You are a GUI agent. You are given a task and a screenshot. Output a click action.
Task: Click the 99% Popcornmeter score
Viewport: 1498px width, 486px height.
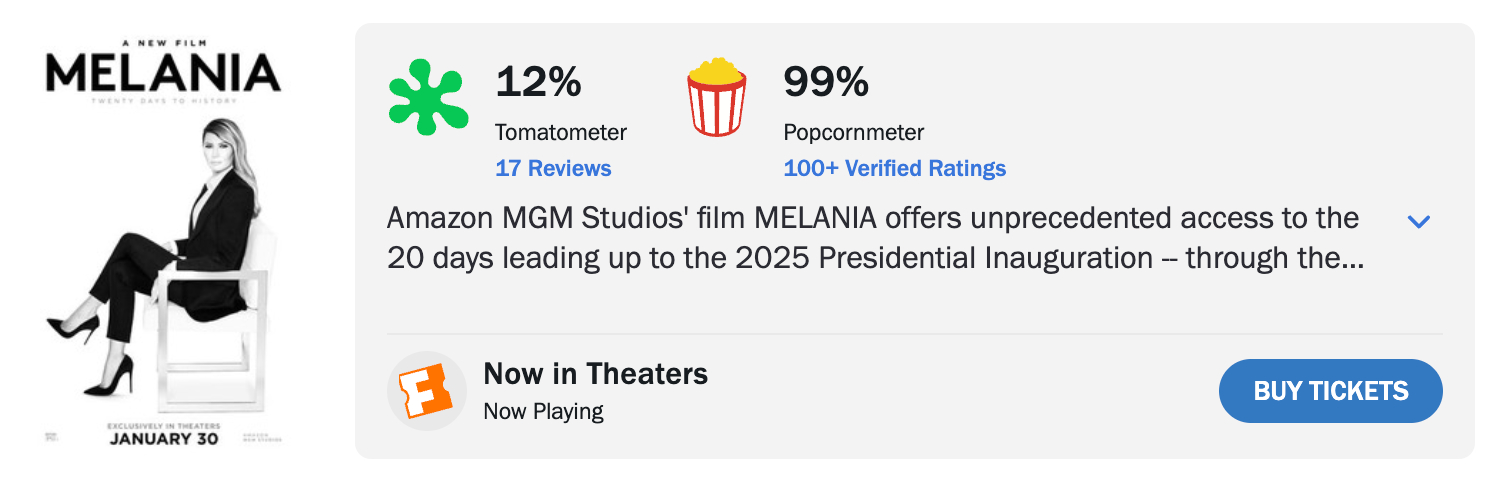click(826, 82)
